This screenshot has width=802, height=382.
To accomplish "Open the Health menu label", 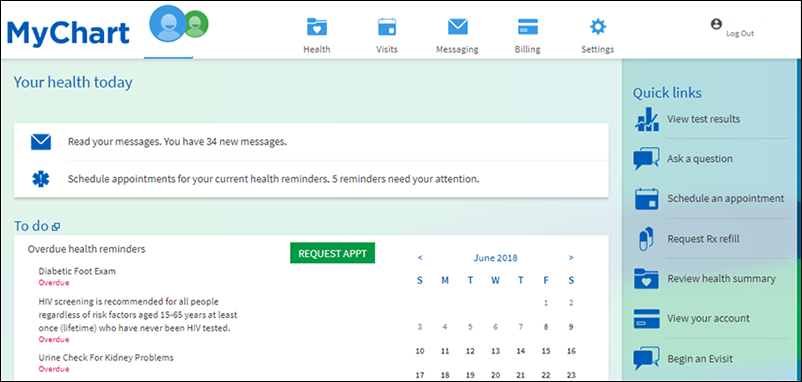I will click(317, 50).
